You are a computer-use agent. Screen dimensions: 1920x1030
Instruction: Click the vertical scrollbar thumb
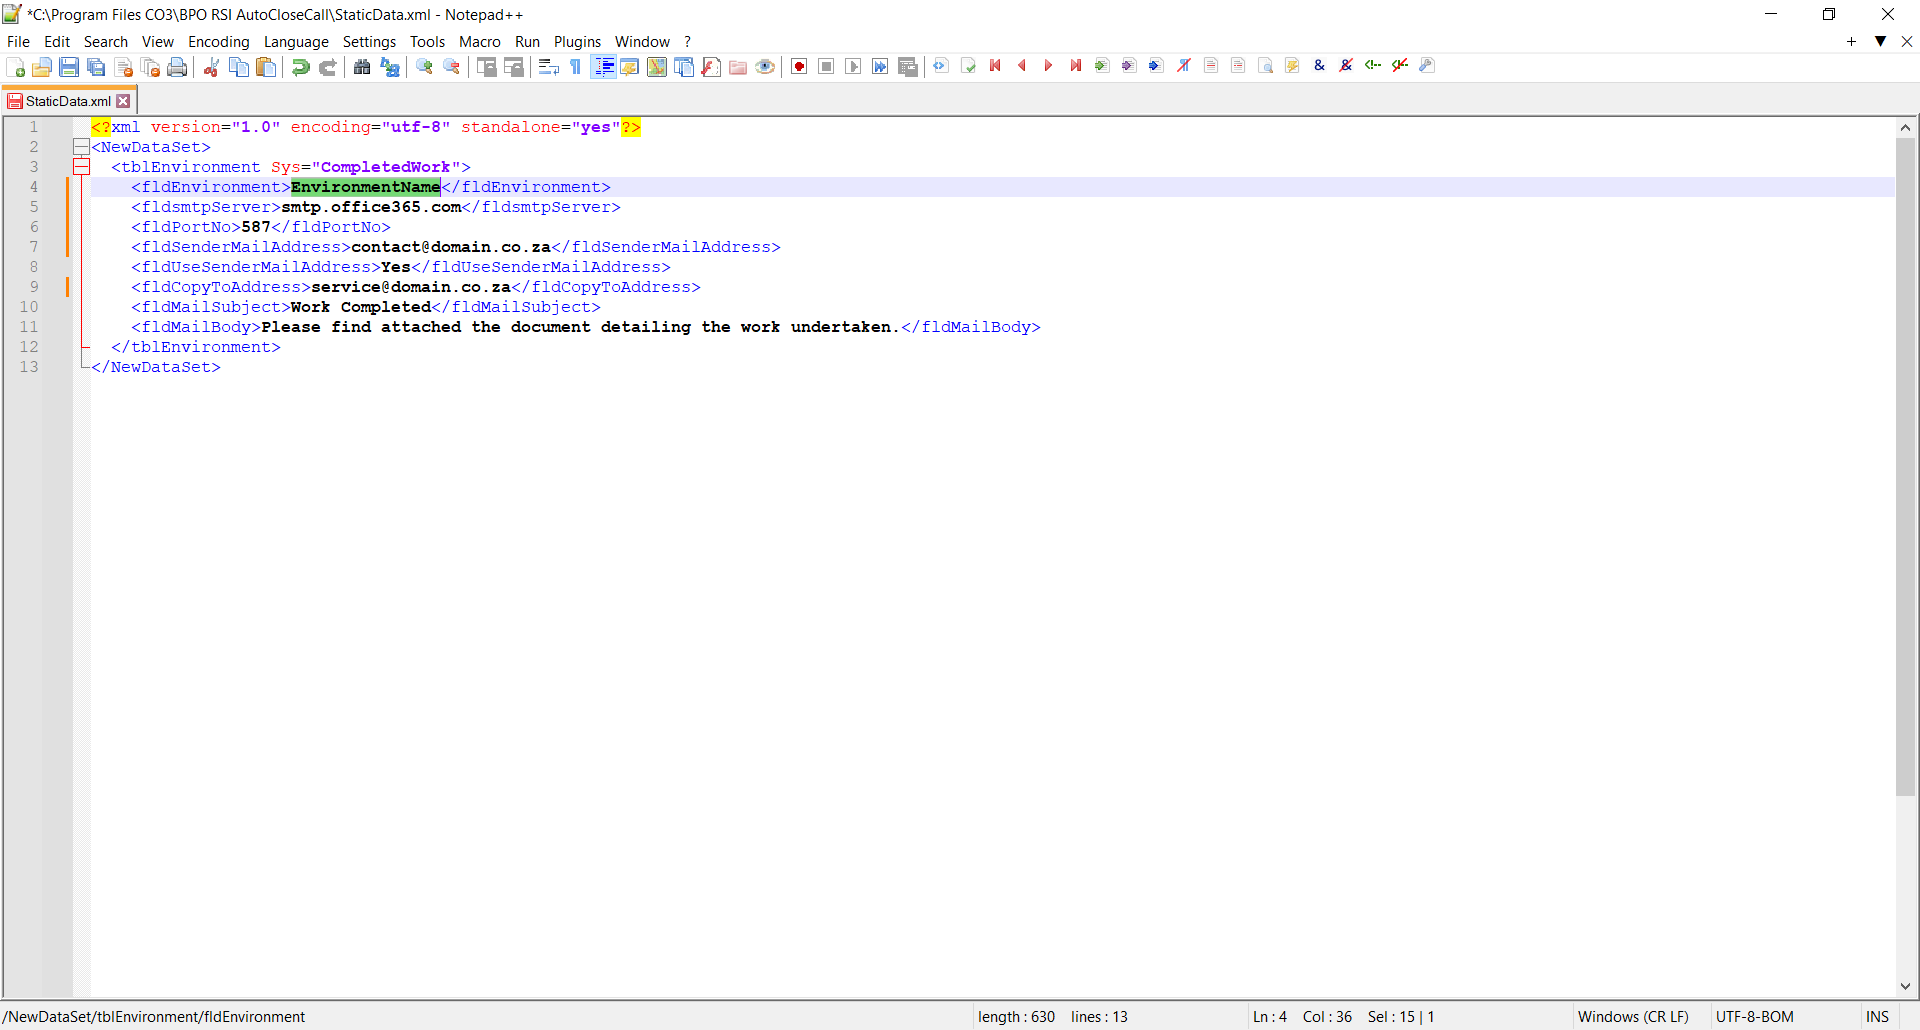1905,467
